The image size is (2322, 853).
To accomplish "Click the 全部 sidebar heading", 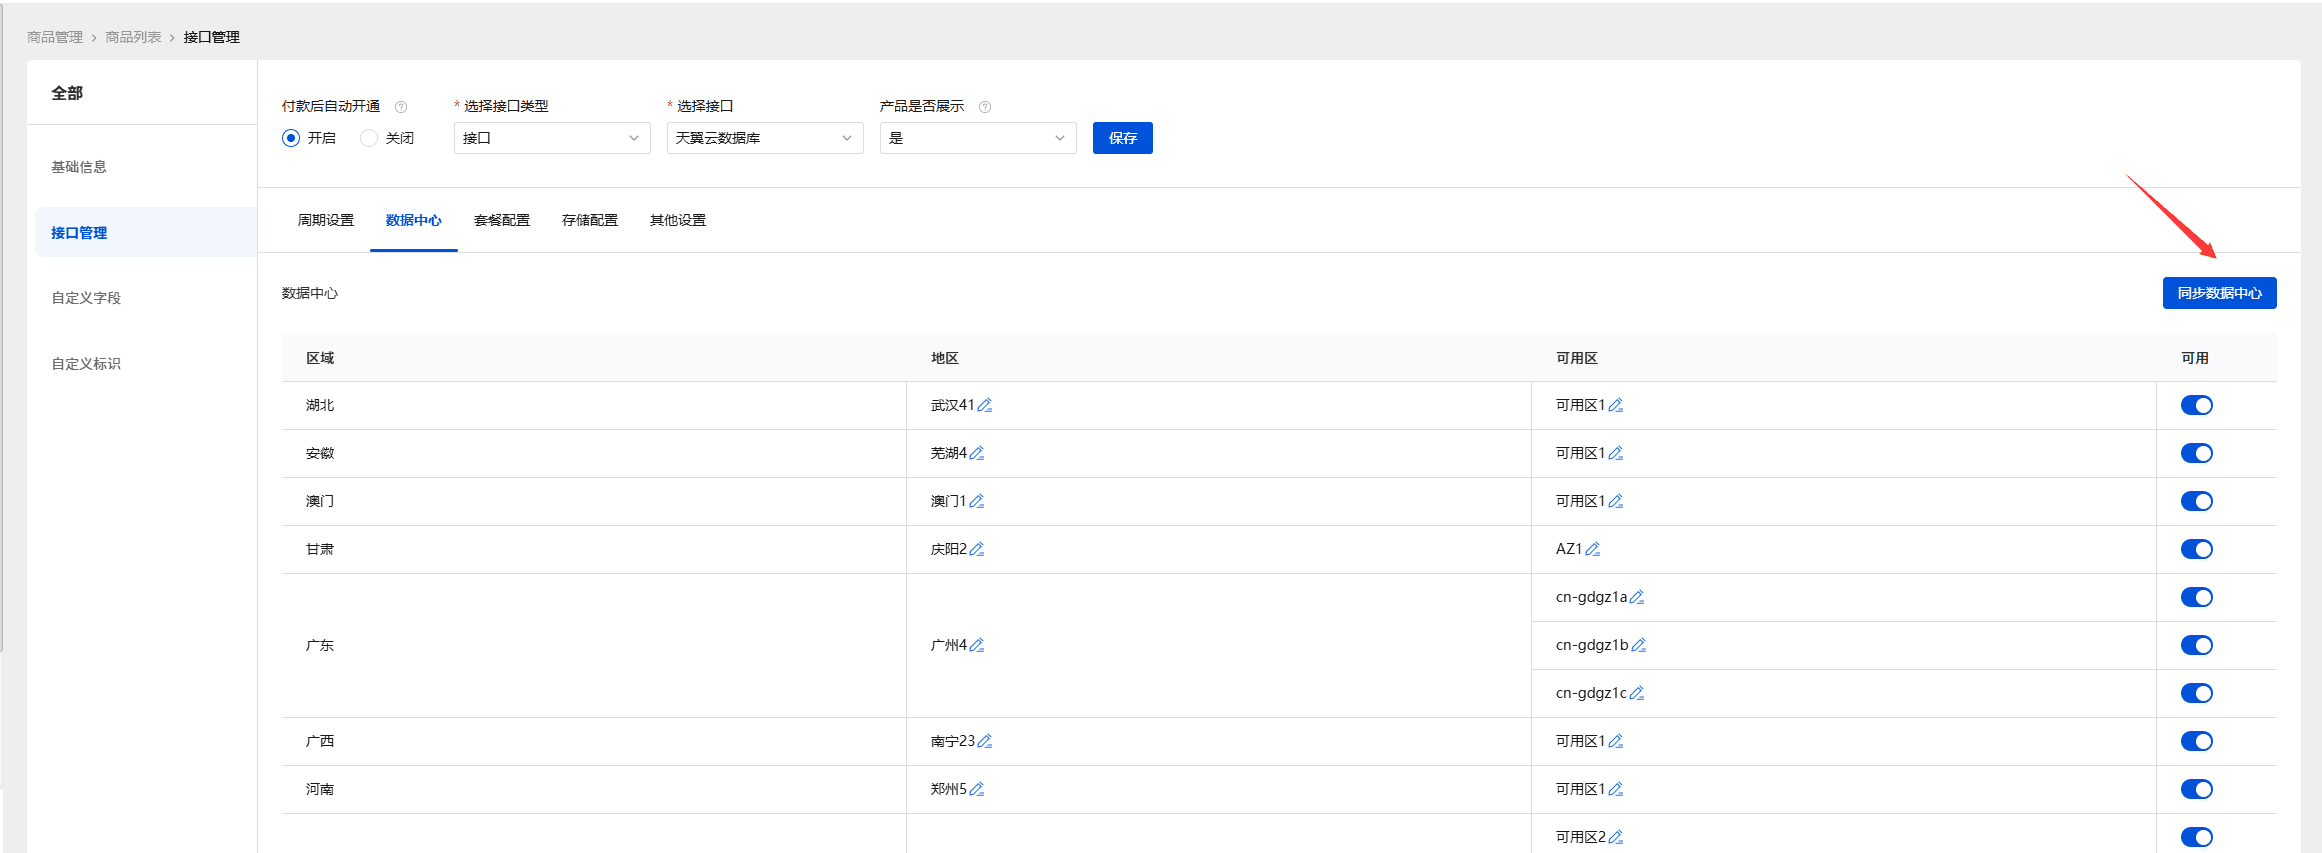I will pyautogui.click(x=67, y=93).
